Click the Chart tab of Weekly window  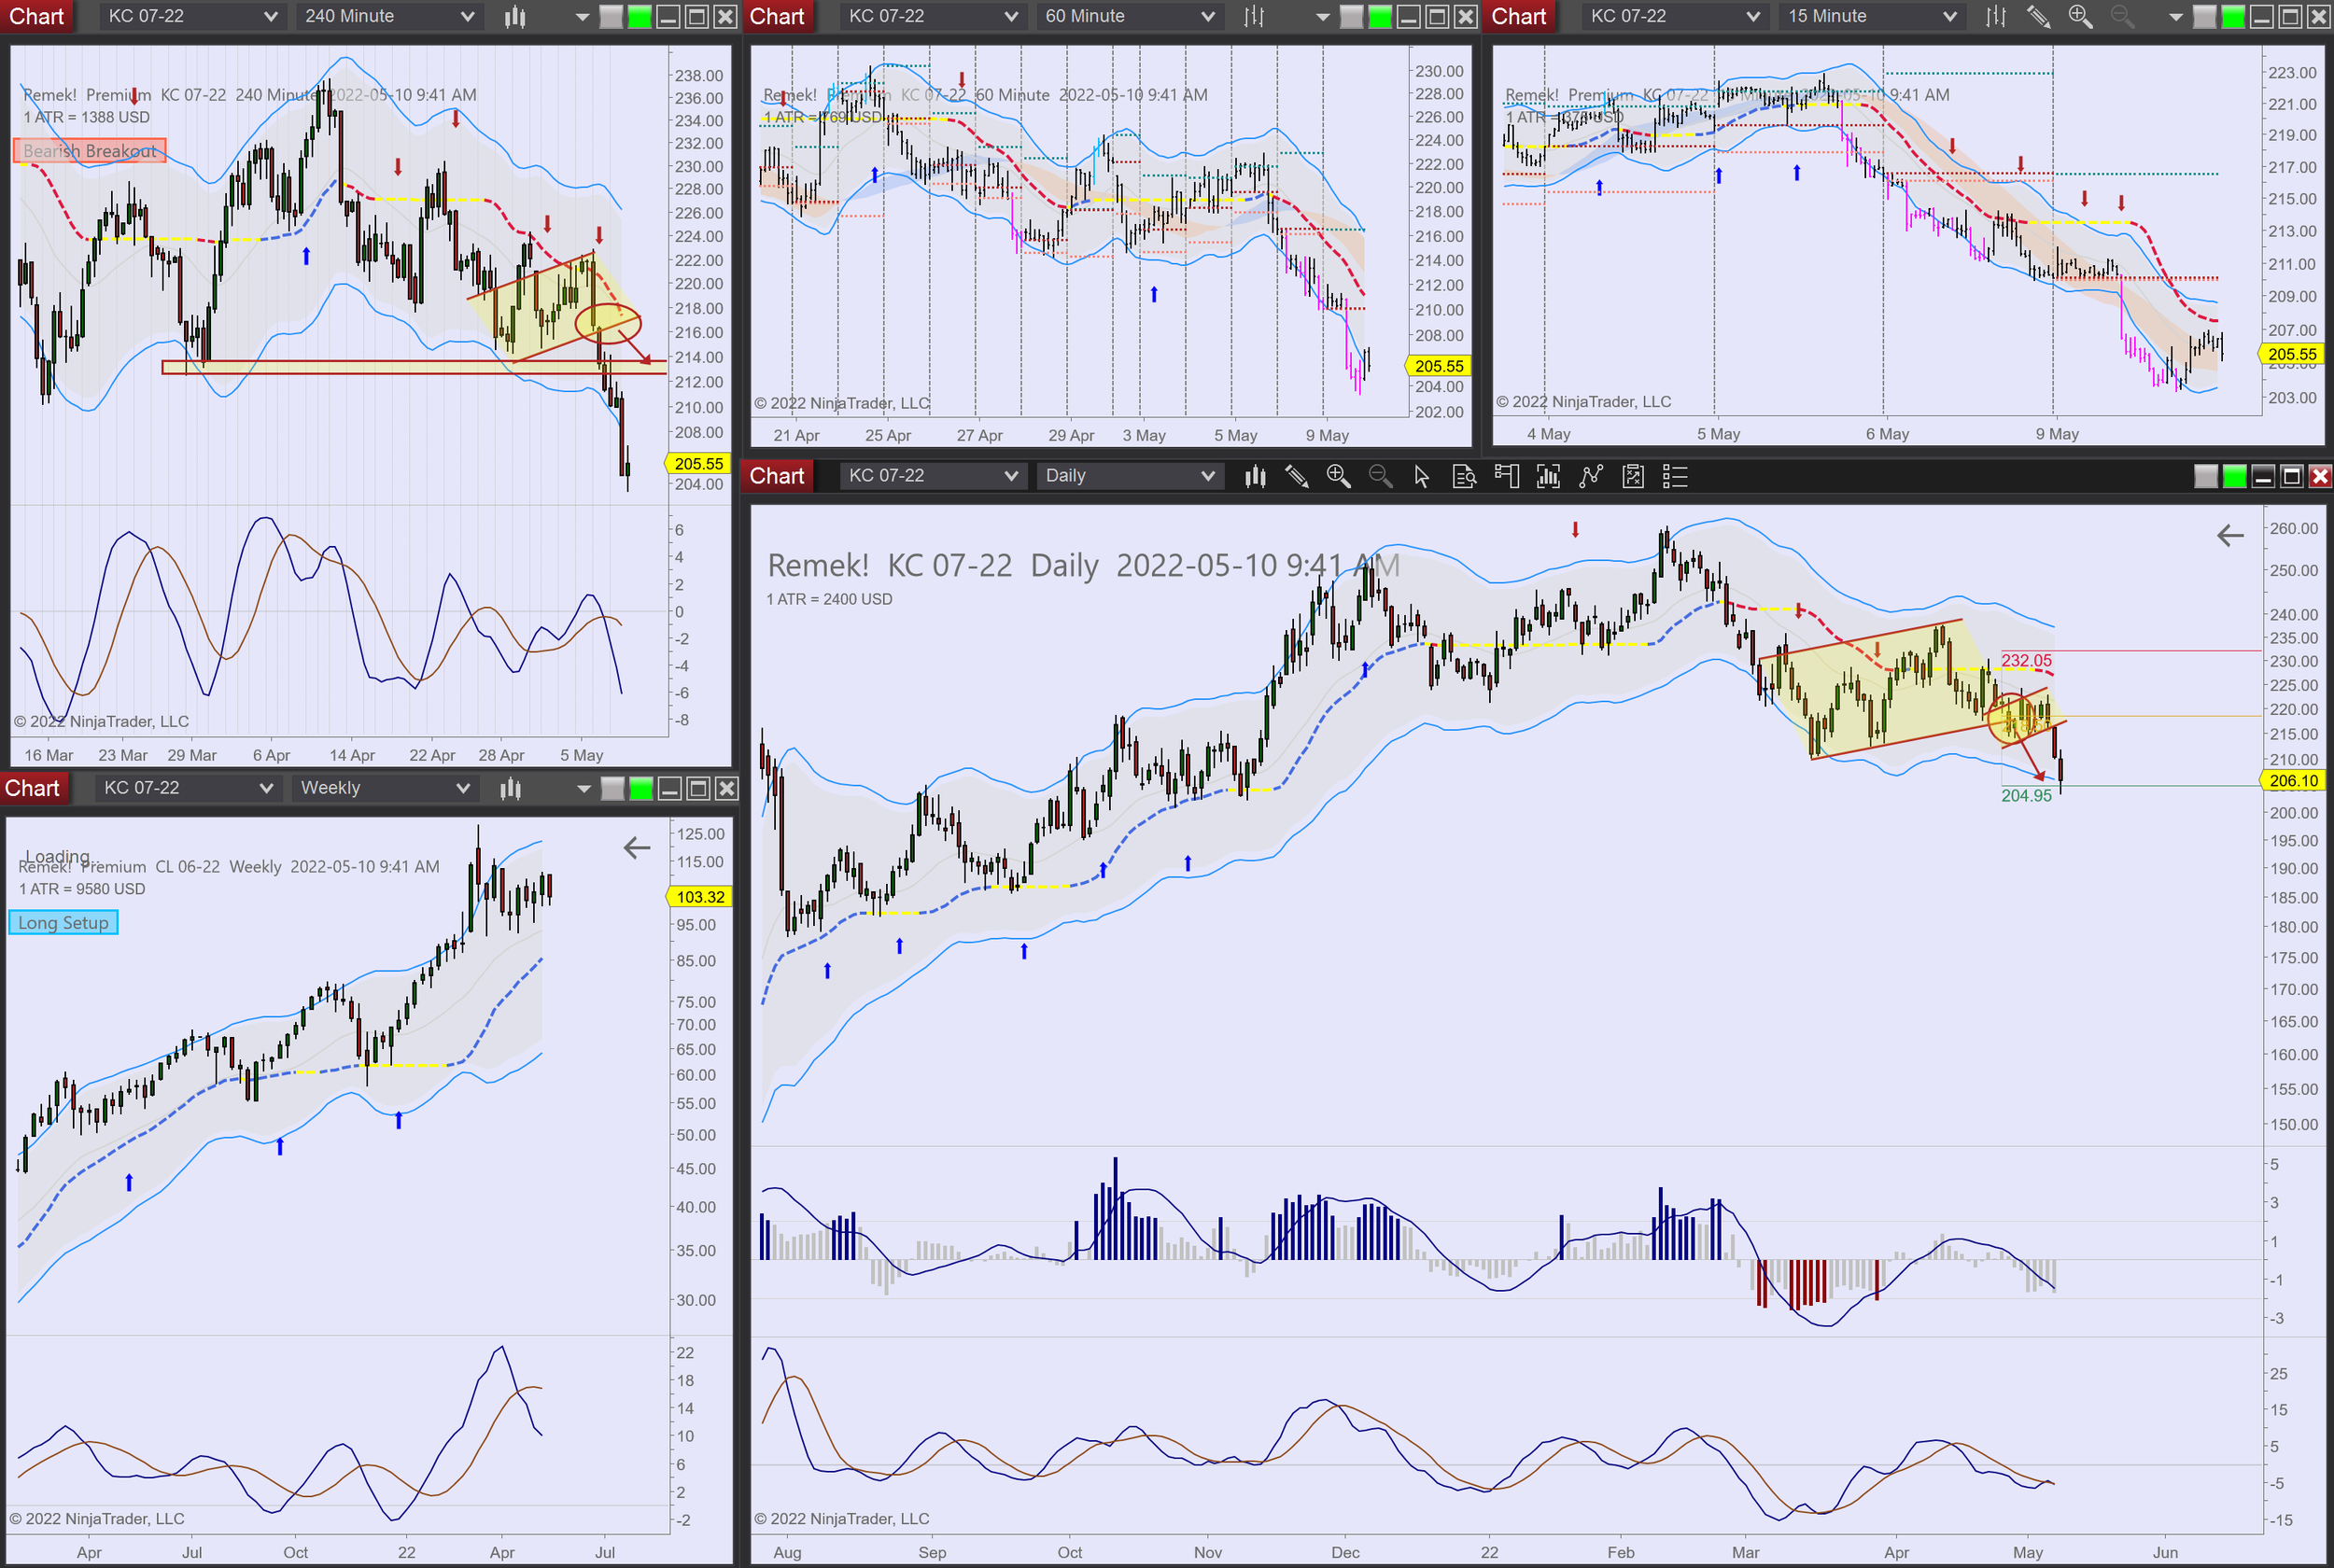pos(33,788)
